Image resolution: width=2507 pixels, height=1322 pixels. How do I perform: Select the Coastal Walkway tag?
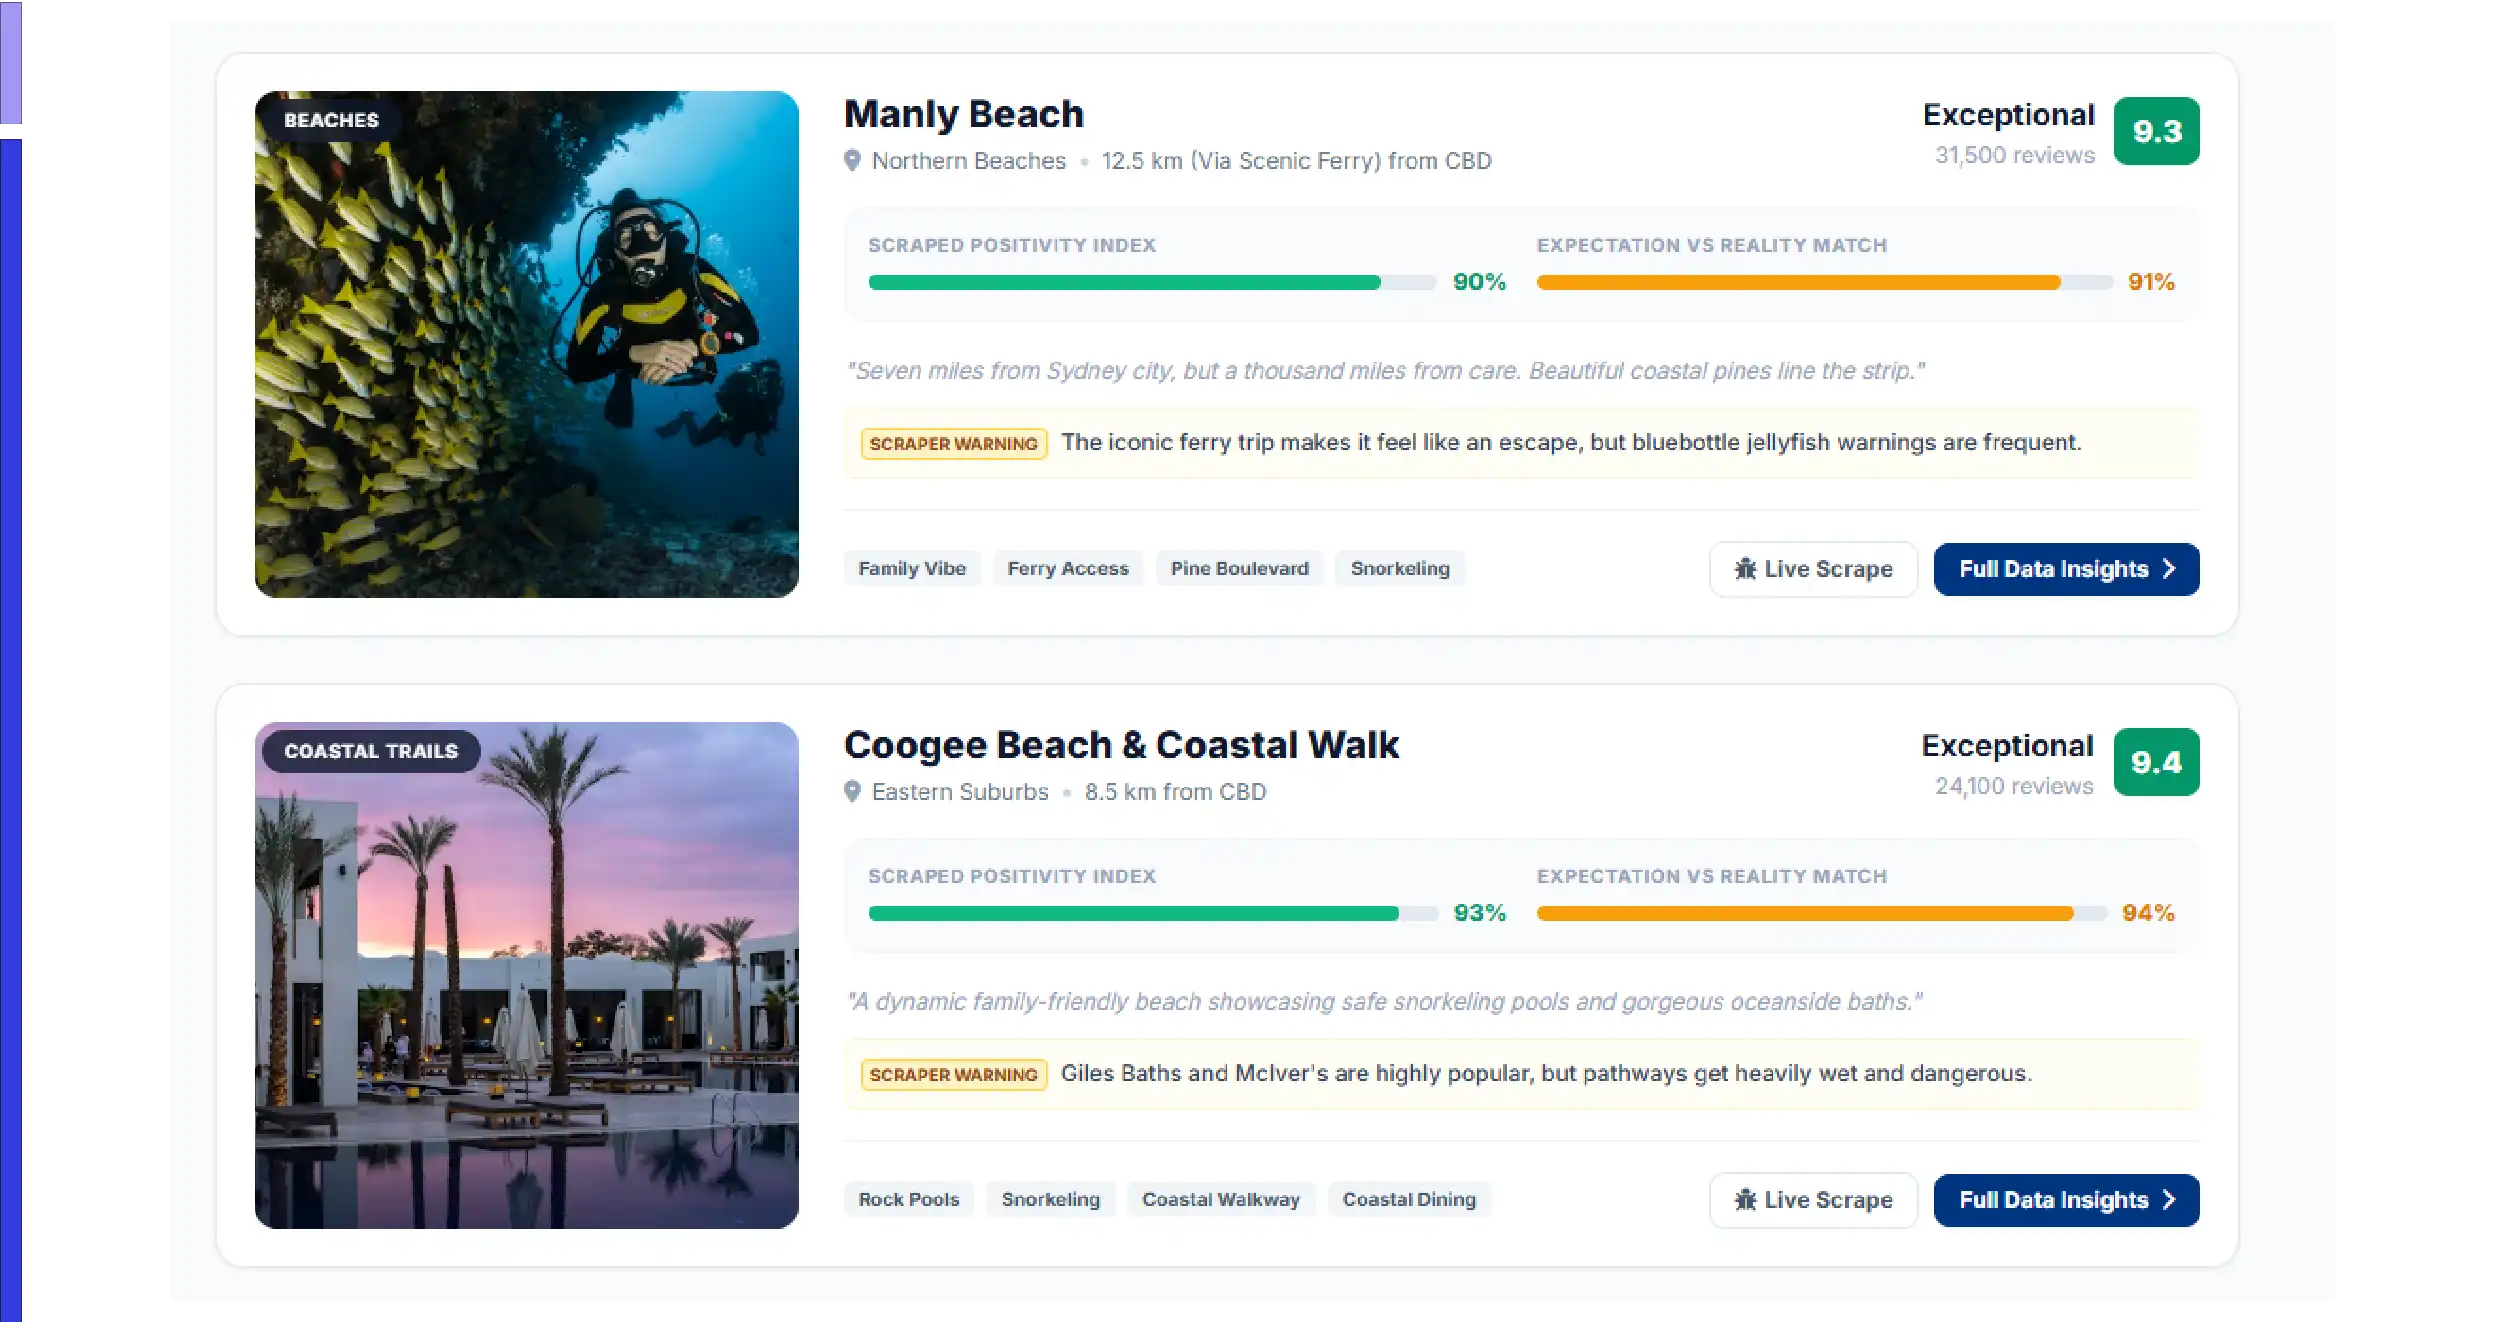tap(1220, 1199)
